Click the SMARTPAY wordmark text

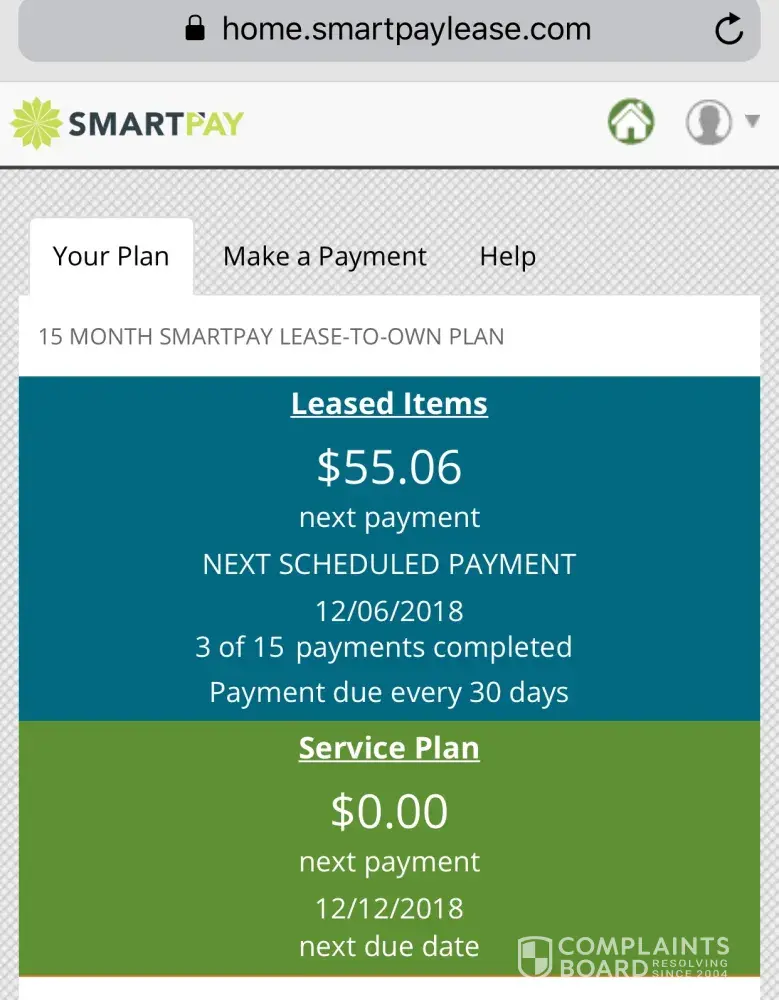pyautogui.click(x=156, y=124)
